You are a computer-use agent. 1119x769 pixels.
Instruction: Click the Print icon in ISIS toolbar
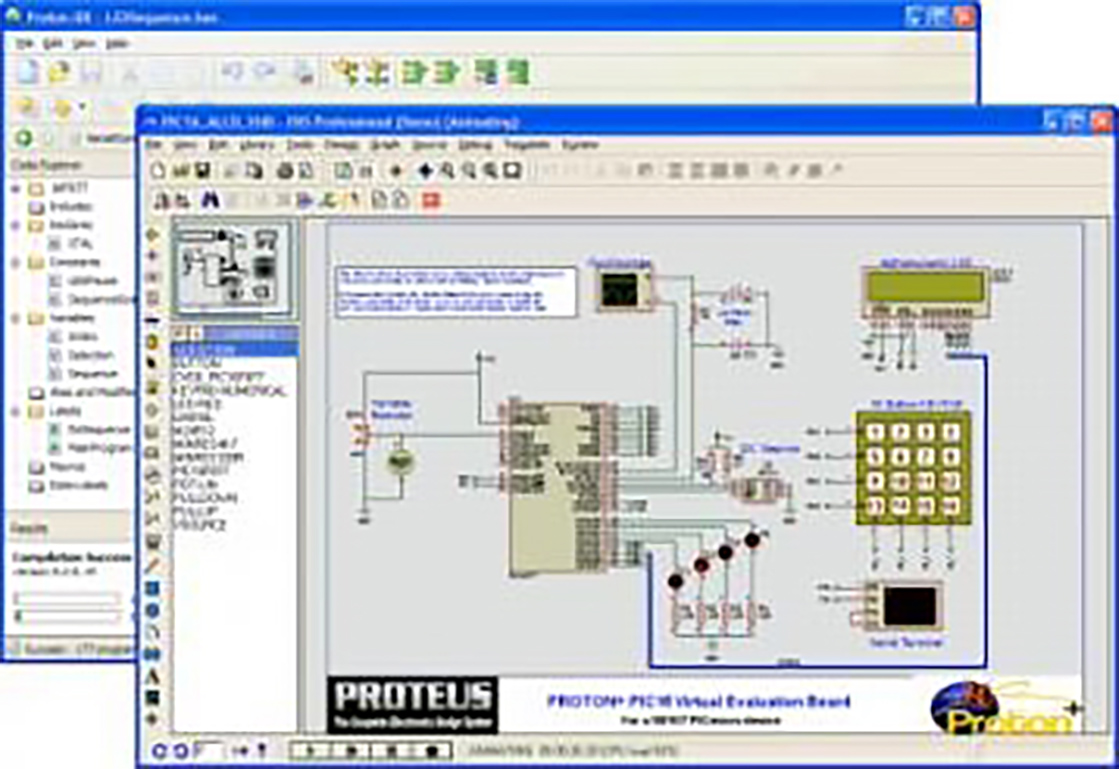[285, 171]
